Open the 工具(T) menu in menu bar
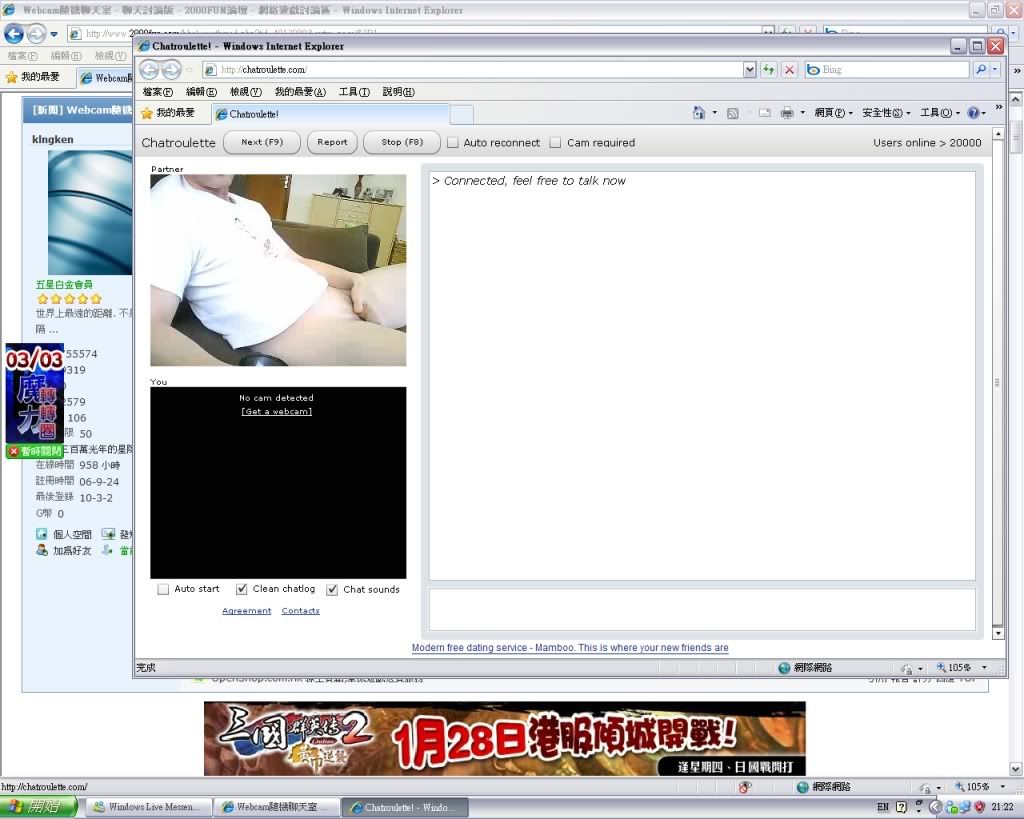Viewport: 1024px width, 819px height. (354, 92)
